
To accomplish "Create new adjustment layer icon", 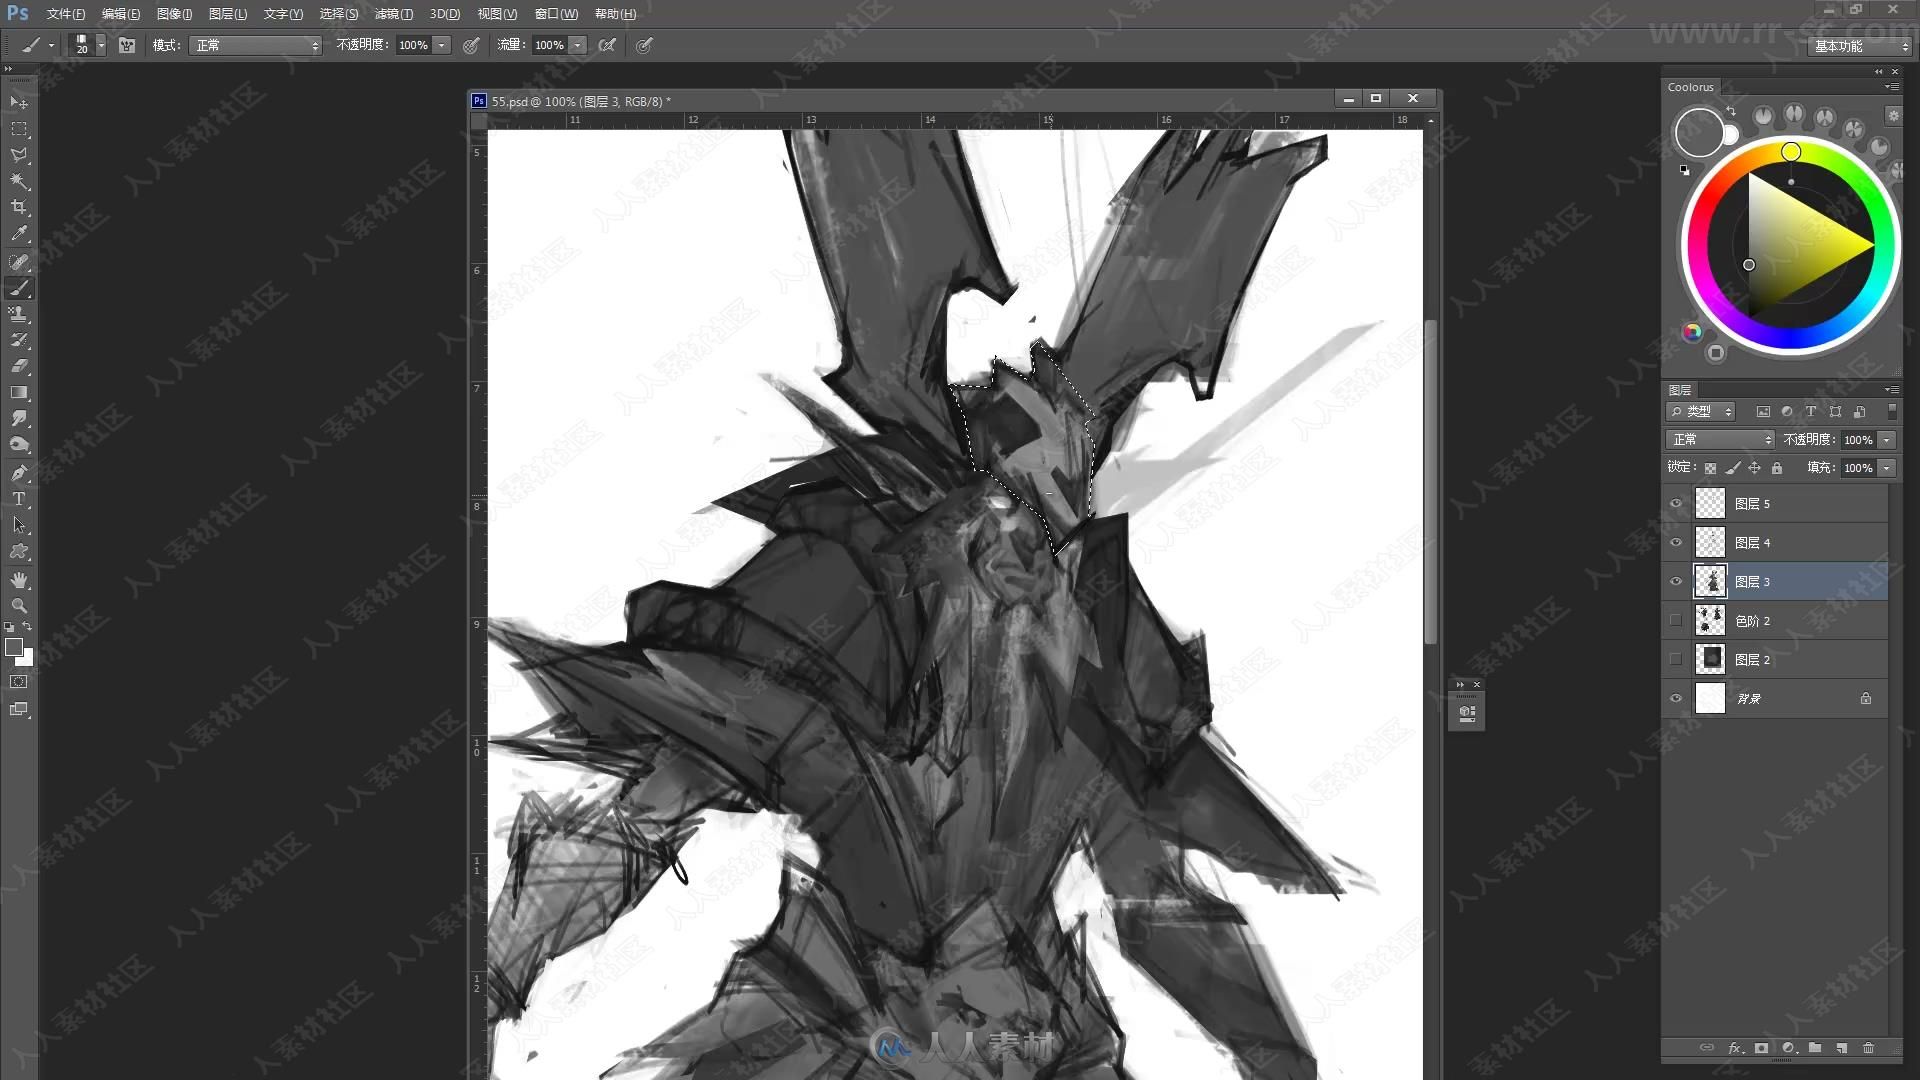I will point(1788,1048).
